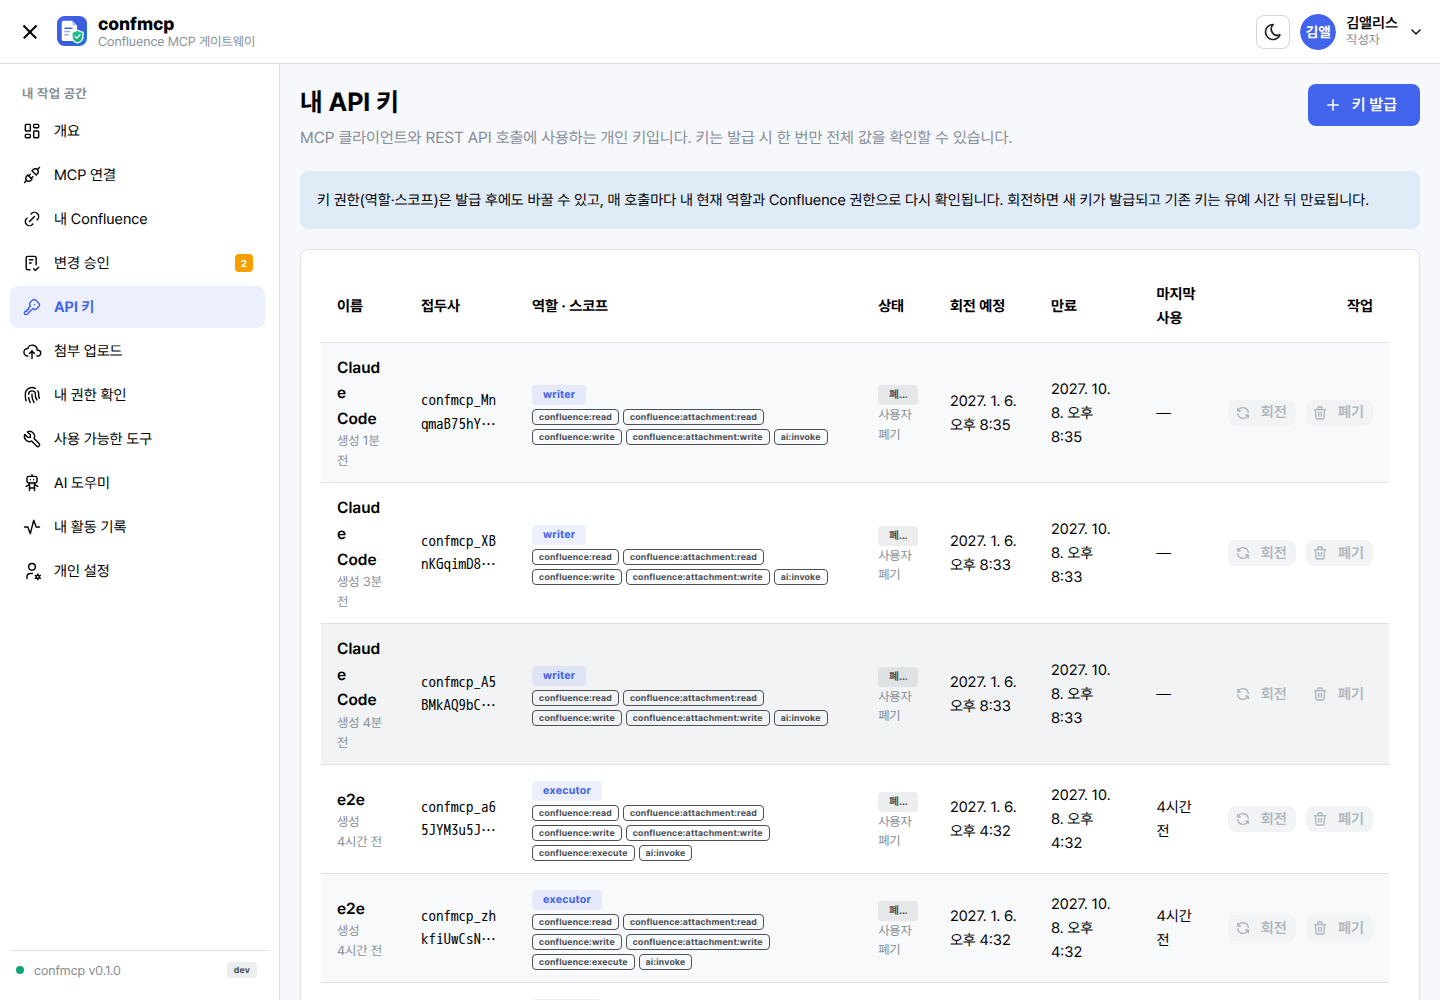Rotate the confmcp_Mn key with 회전
Image resolution: width=1440 pixels, height=1000 pixels.
click(x=1262, y=412)
